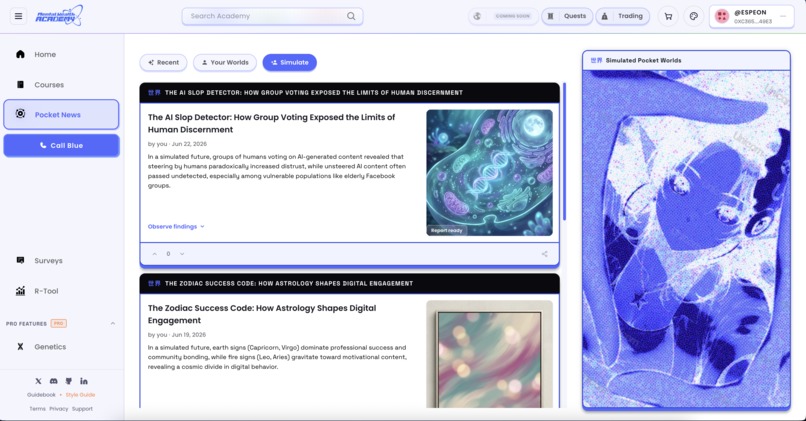Viewport: 806px width, 421px height.
Task: Open the theme palette icon
Action: 693,16
